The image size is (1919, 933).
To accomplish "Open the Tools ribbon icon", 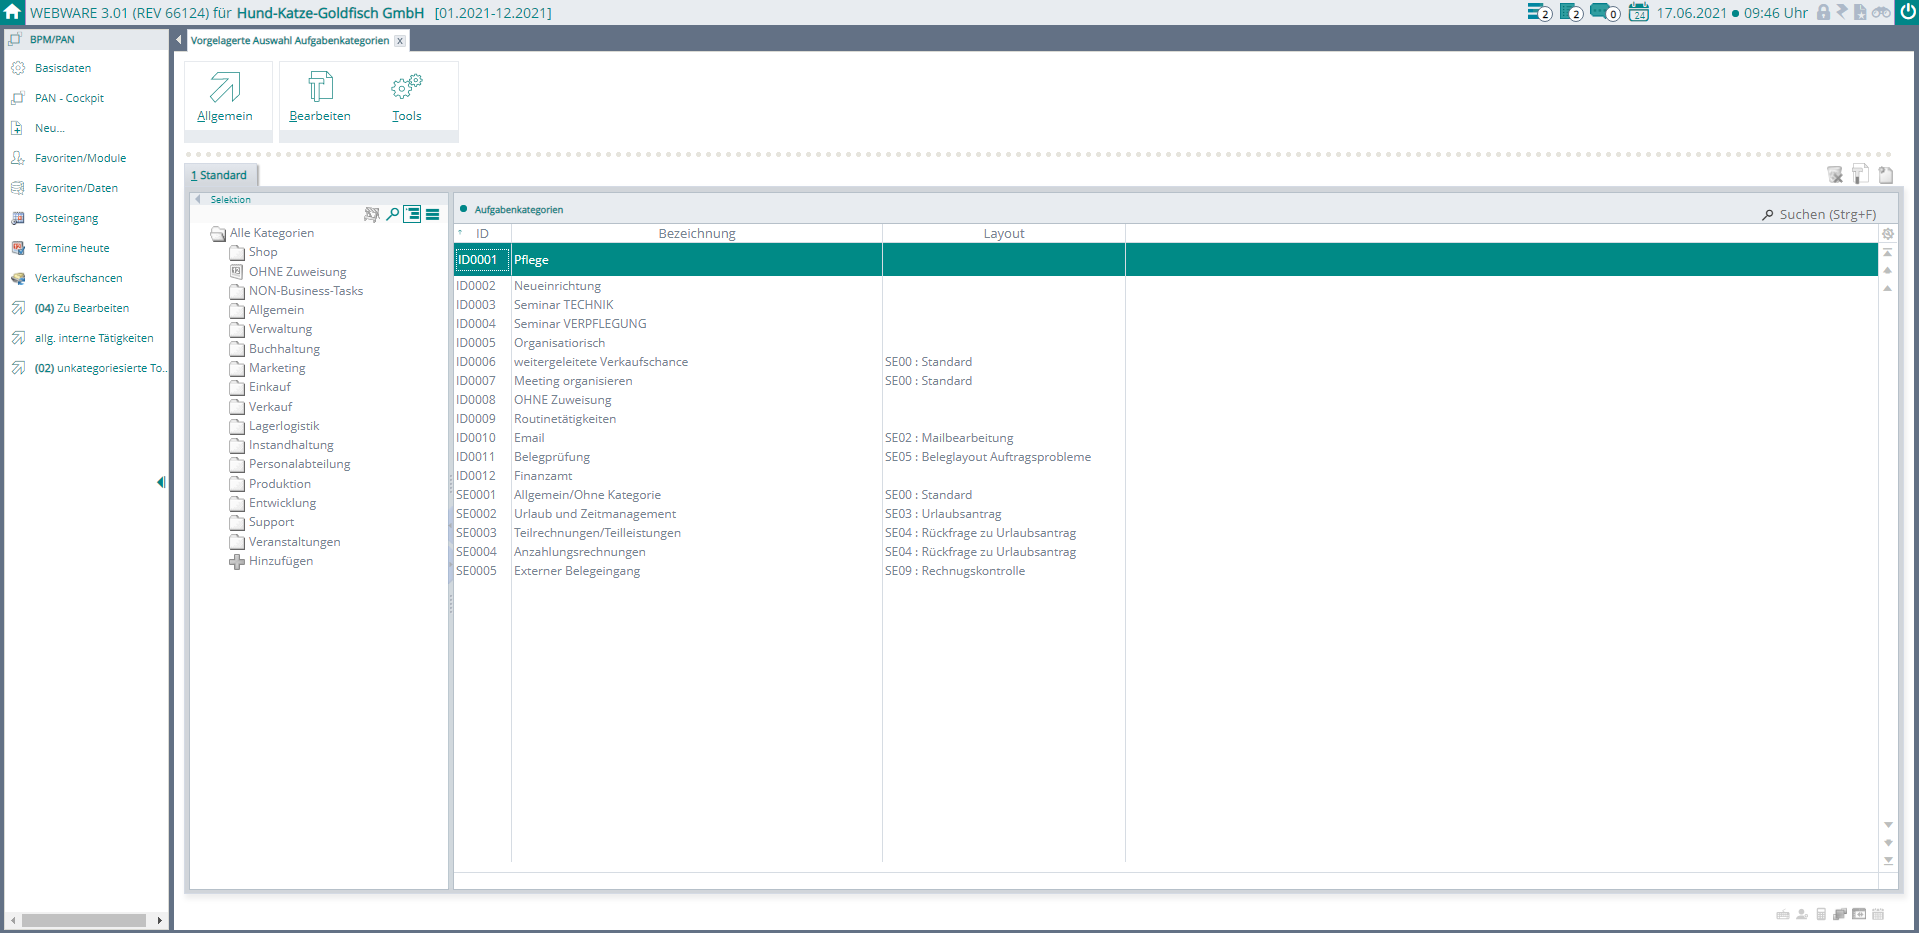I will (406, 97).
